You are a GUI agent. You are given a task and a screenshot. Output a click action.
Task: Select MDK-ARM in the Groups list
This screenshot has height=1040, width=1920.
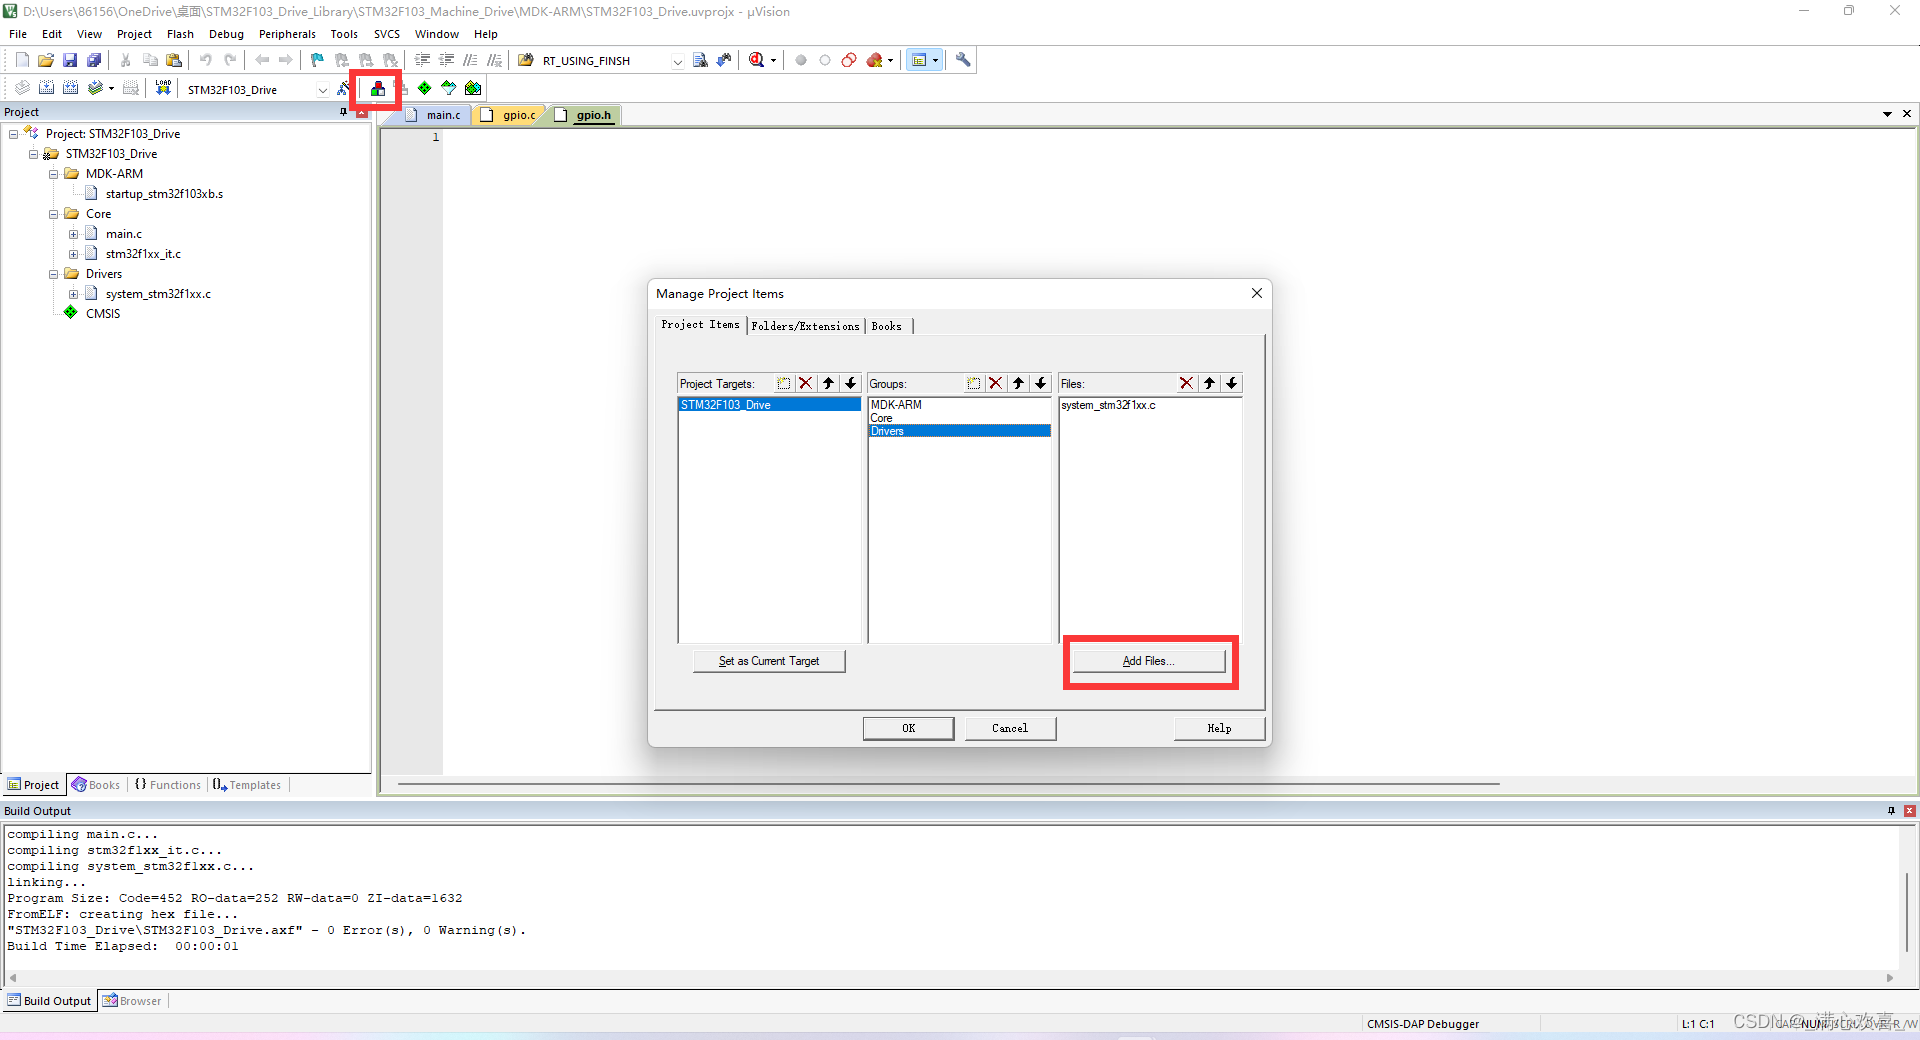coord(959,405)
